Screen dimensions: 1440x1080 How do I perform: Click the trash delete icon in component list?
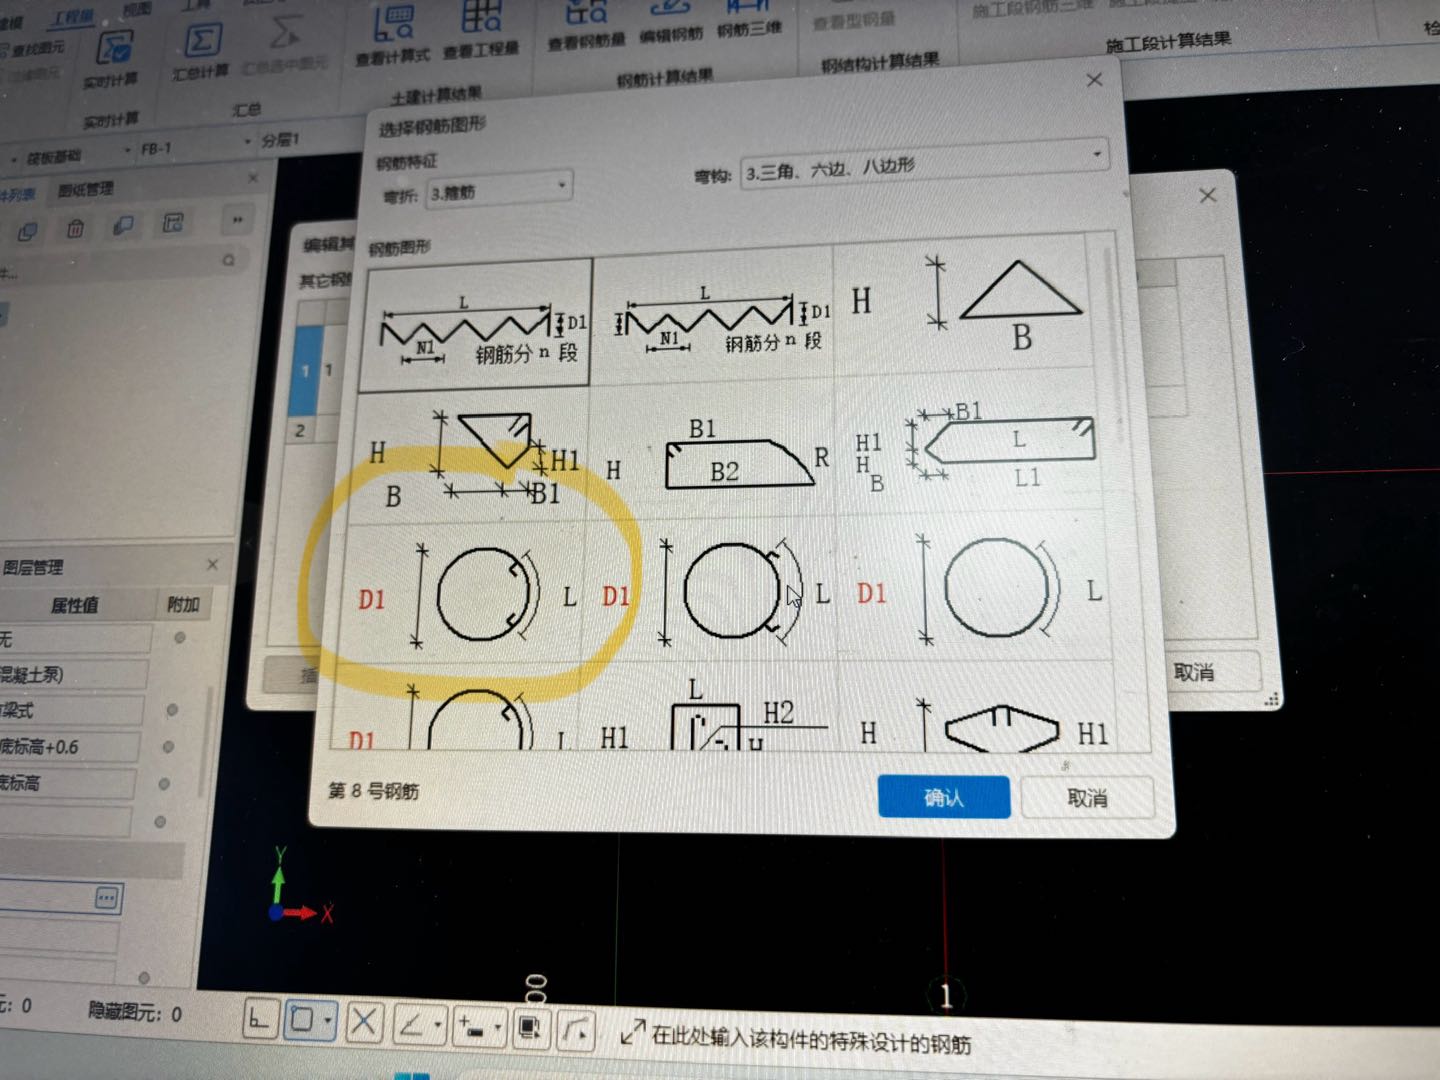pos(75,229)
